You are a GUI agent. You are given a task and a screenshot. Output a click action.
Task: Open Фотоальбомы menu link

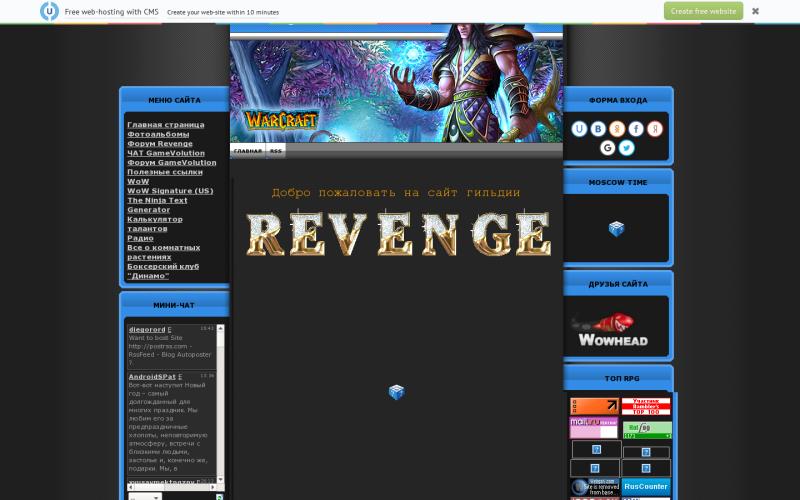click(x=158, y=134)
